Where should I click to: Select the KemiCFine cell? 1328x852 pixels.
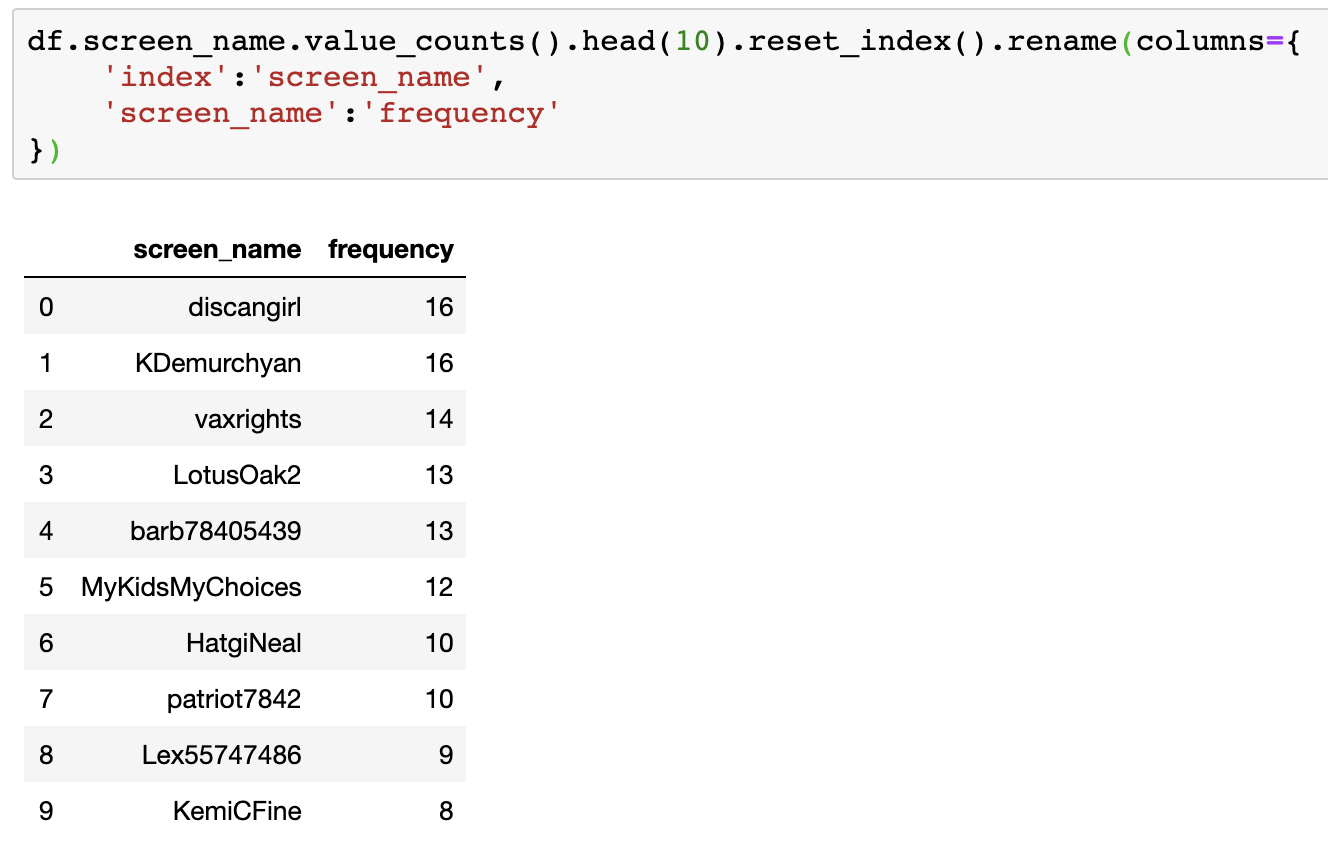click(236, 811)
